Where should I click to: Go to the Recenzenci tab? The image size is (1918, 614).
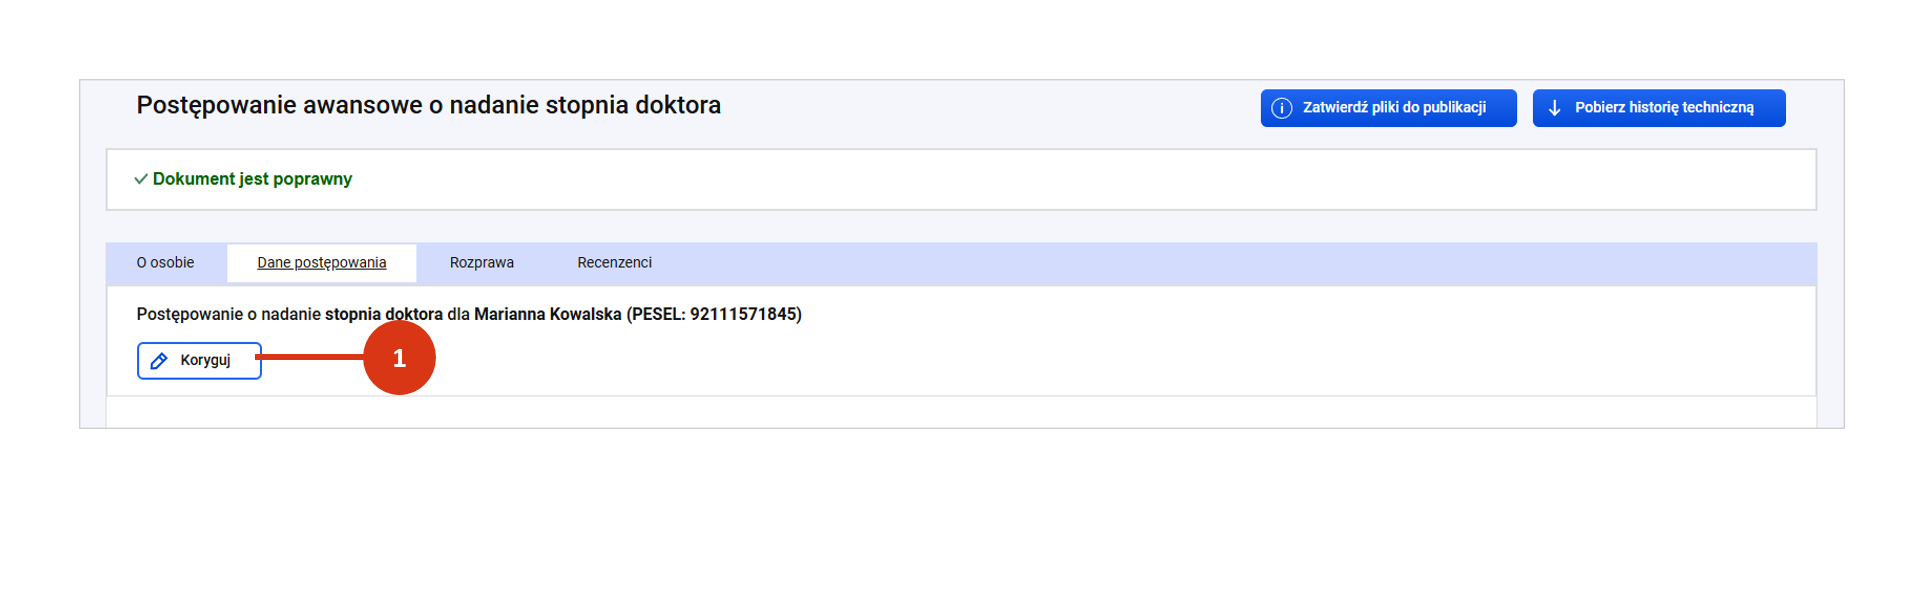click(614, 263)
